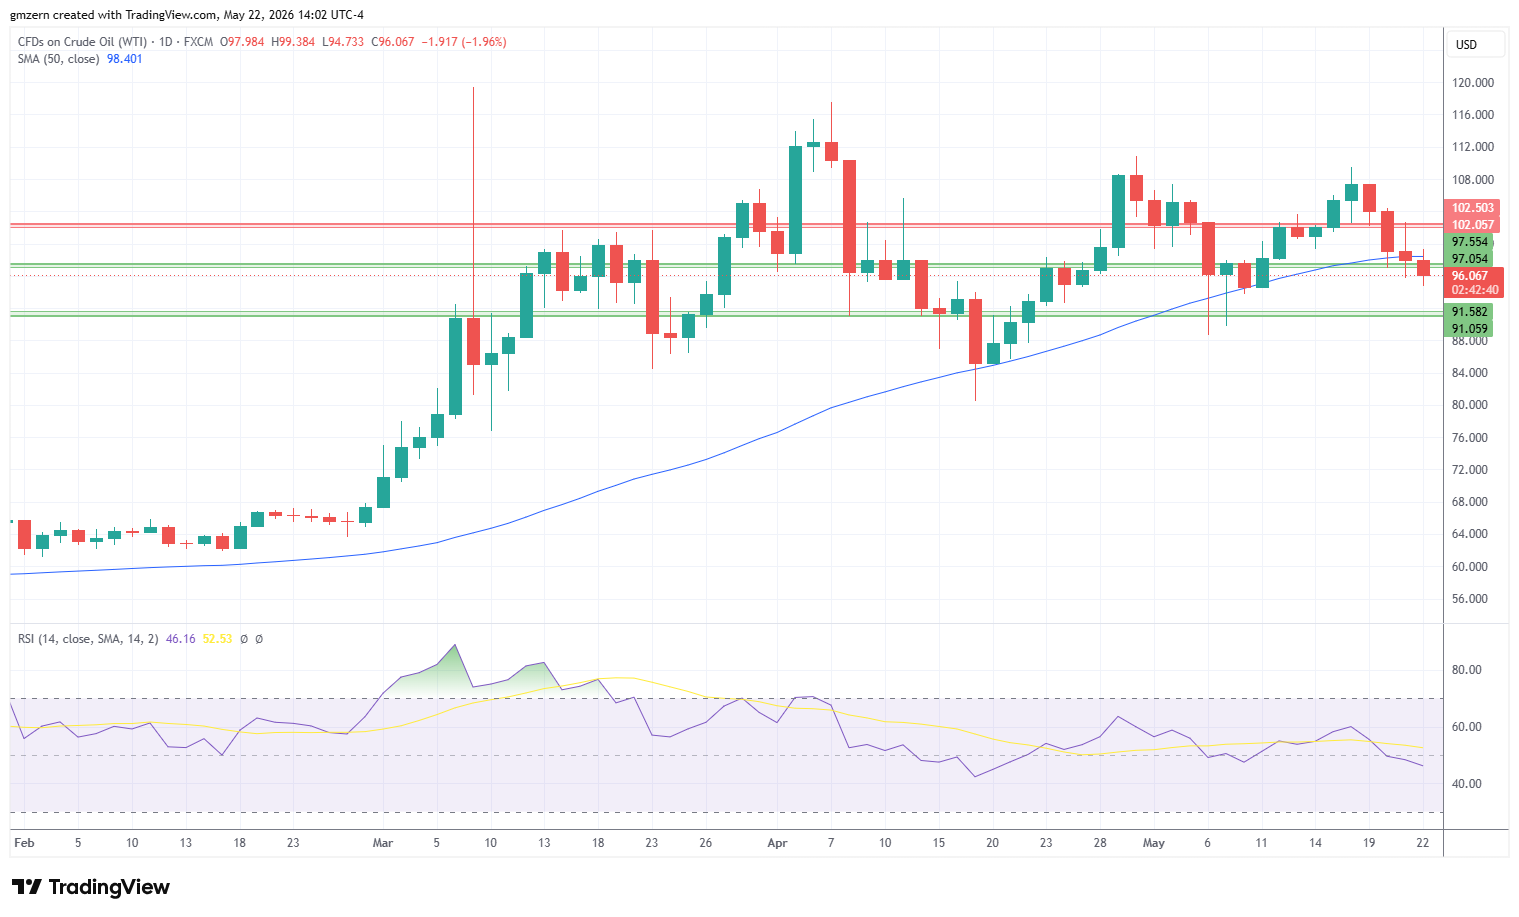Click the 40.00 RSI scale label
Screen dimensions: 1519x917
[x=1467, y=784]
